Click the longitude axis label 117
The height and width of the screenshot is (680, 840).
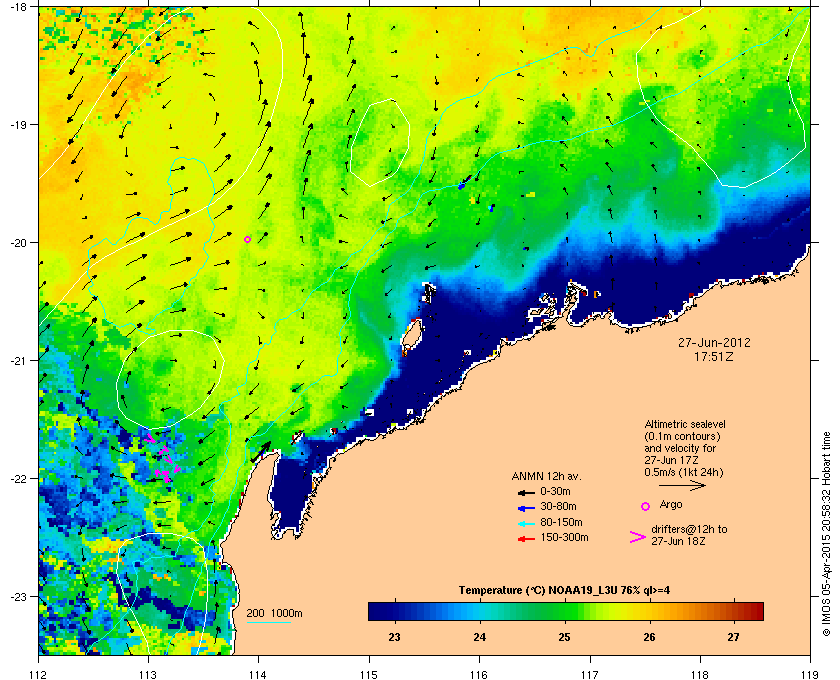[x=589, y=675]
